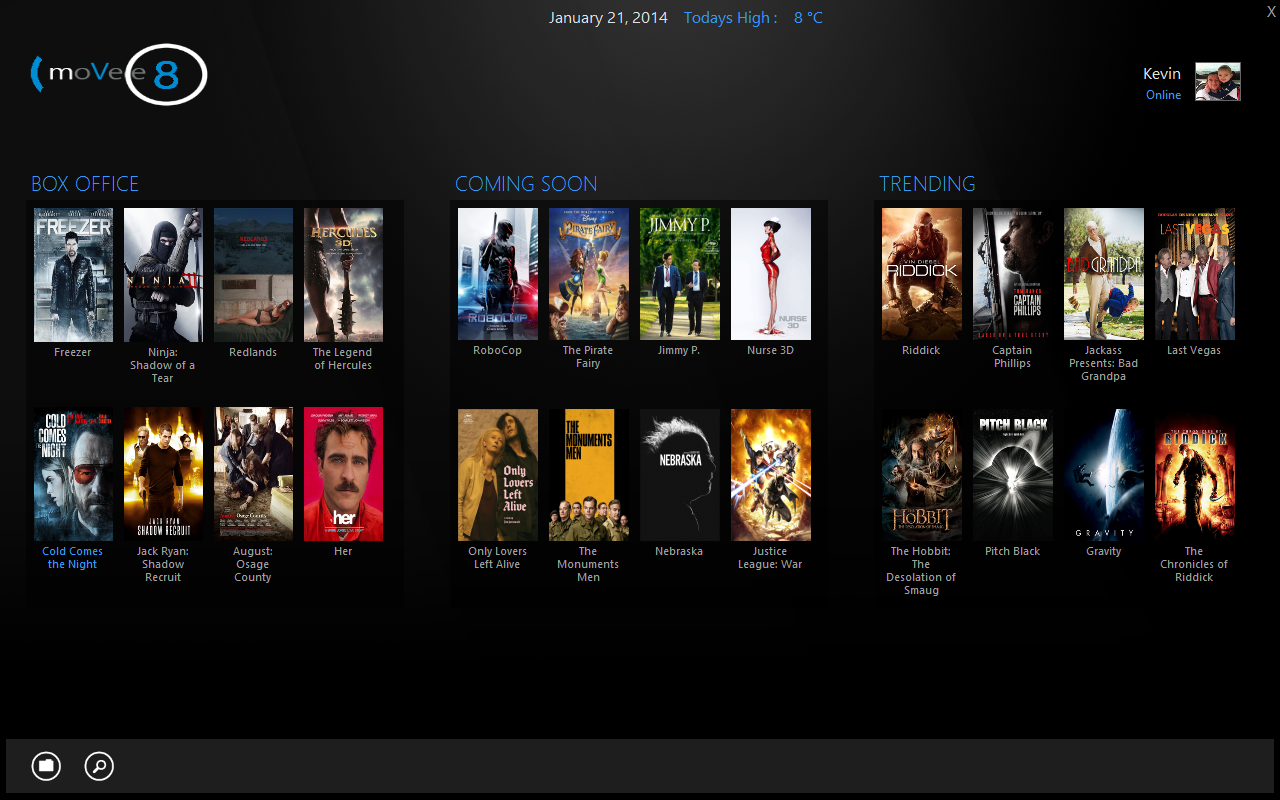Click the BOX OFFICE section heading
This screenshot has height=800, width=1280.
(x=85, y=184)
